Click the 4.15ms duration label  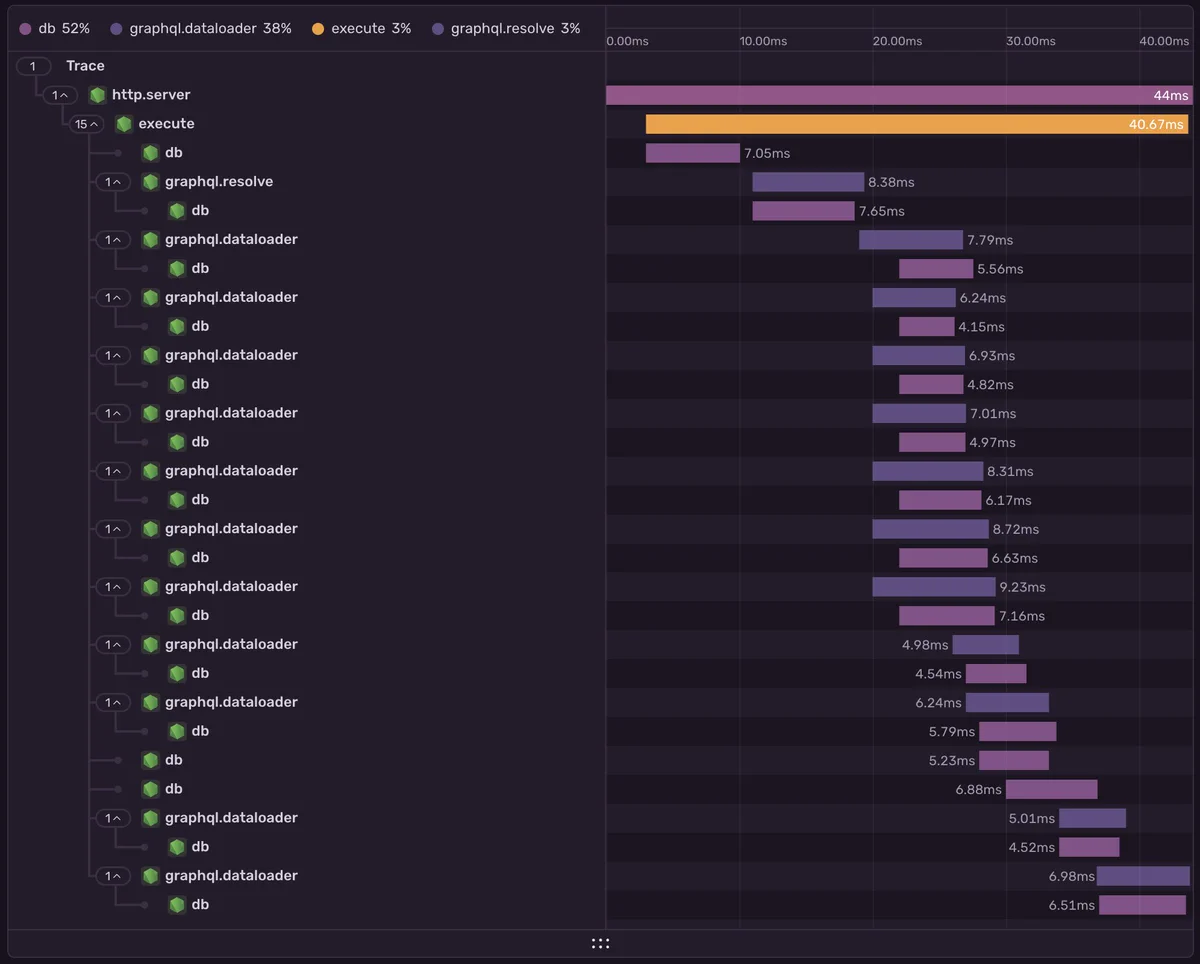tap(981, 327)
